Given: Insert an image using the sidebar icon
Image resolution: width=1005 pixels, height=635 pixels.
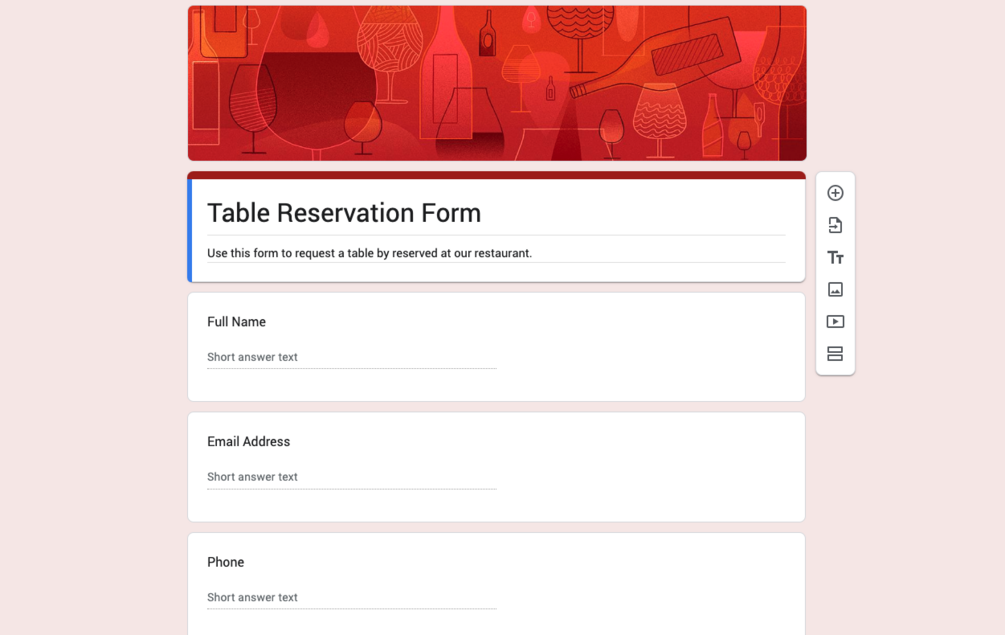Looking at the screenshot, I should pos(835,290).
